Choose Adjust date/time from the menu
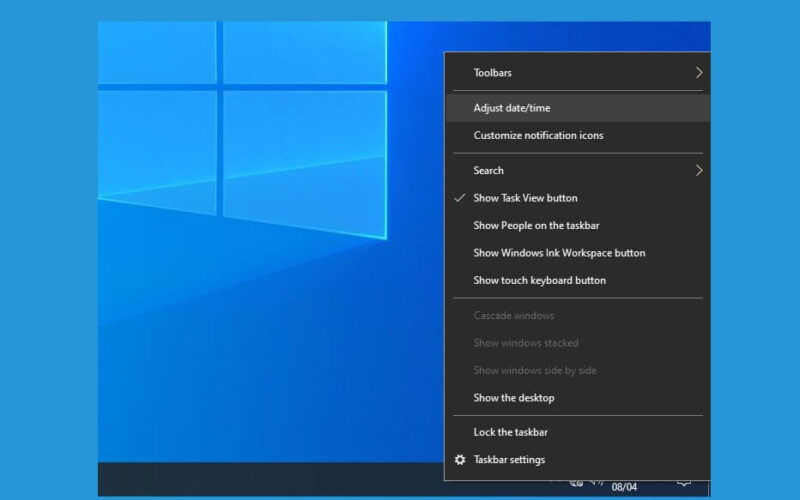The height and width of the screenshot is (500, 800). (578, 108)
